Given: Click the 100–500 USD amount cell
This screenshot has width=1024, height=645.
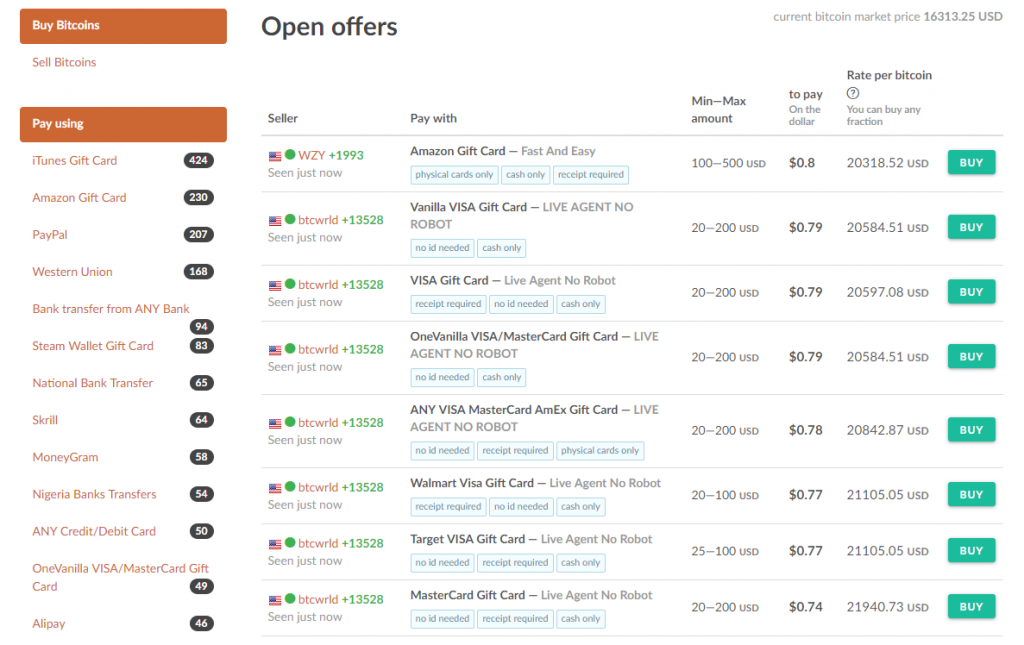Looking at the screenshot, I should (728, 163).
